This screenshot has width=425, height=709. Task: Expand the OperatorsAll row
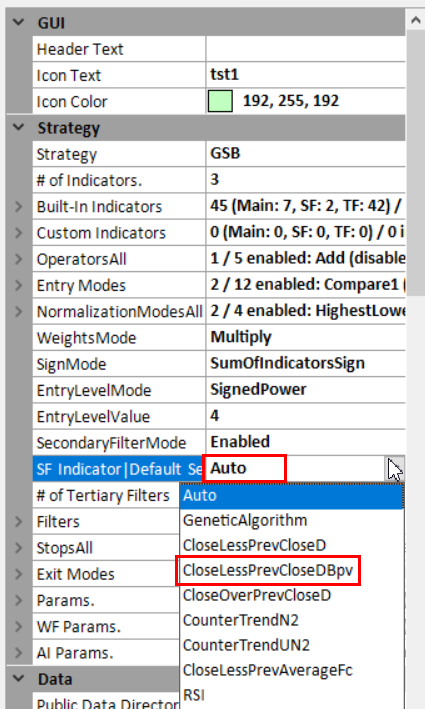click(19, 259)
